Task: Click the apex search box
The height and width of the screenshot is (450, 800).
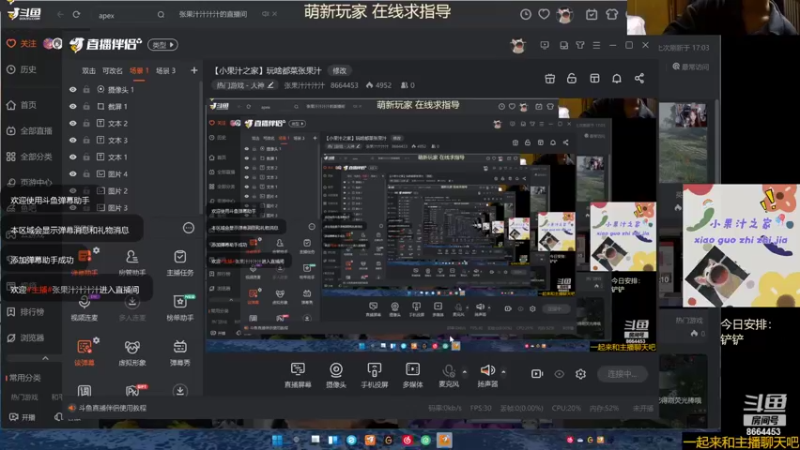Action: 125,16
